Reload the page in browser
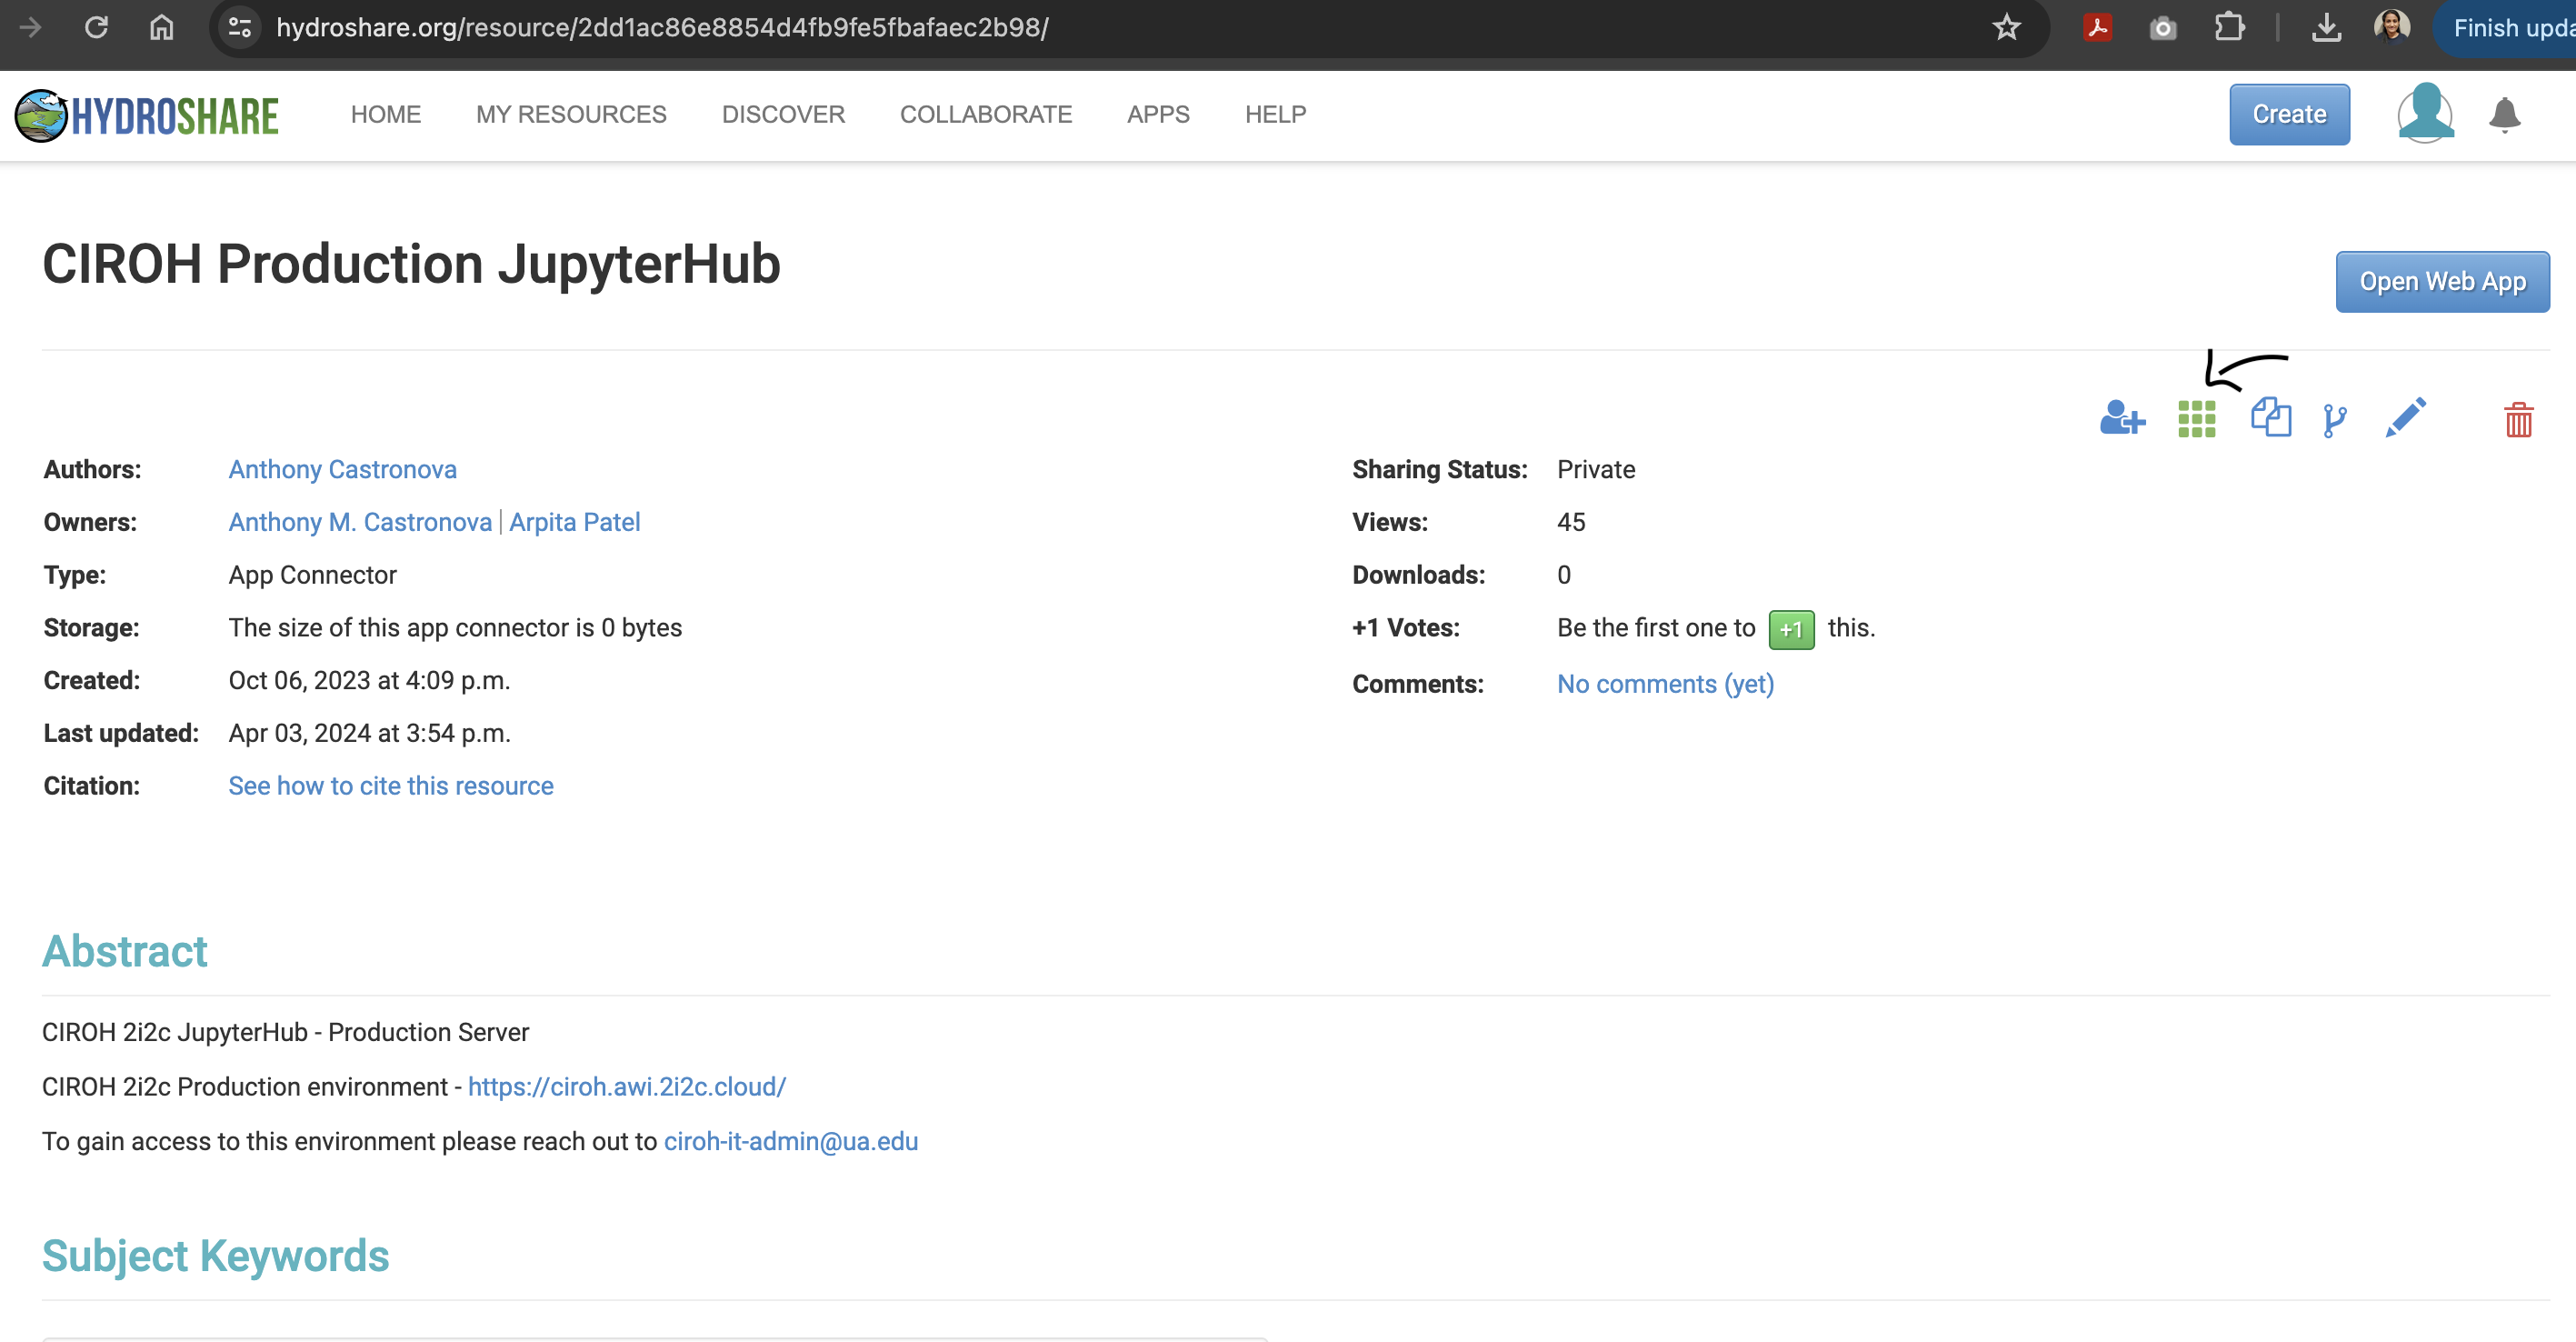This screenshot has height=1342, width=2576. [96, 27]
